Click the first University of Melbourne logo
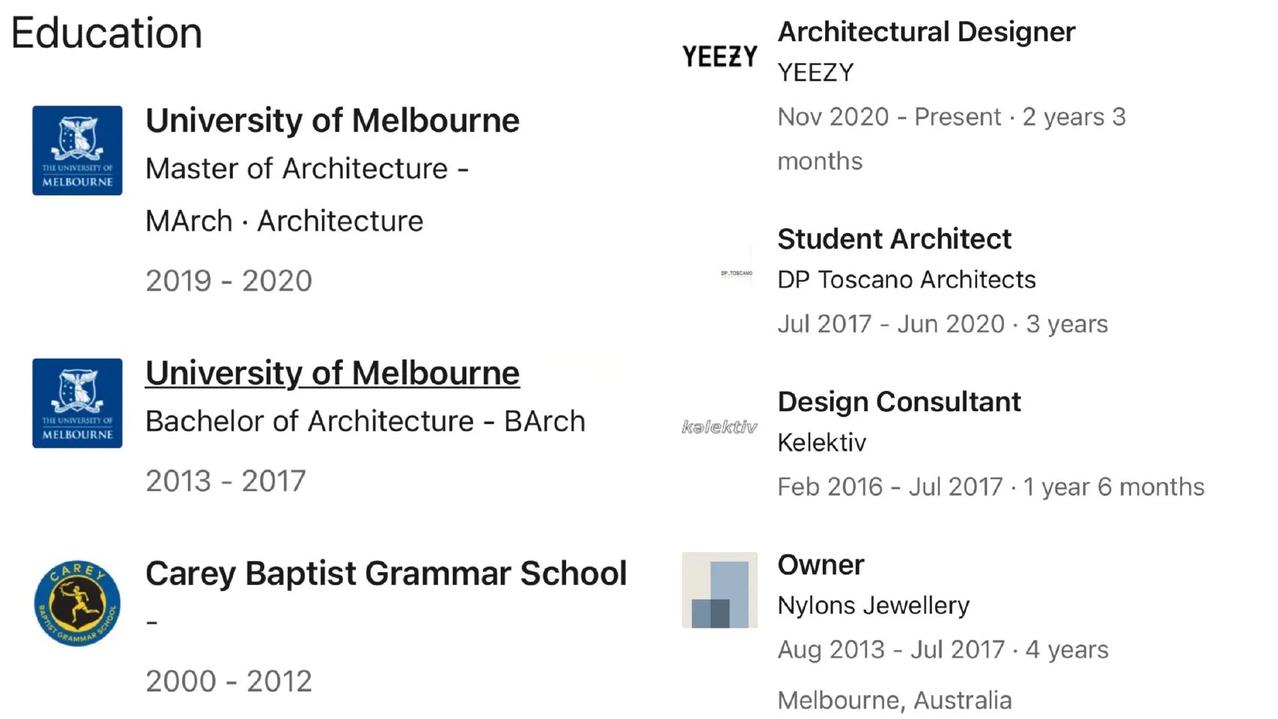The image size is (1278, 719). [x=77, y=150]
